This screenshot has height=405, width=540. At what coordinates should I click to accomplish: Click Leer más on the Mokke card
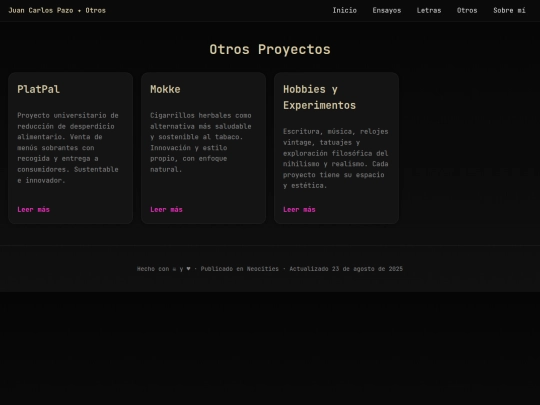pos(166,209)
